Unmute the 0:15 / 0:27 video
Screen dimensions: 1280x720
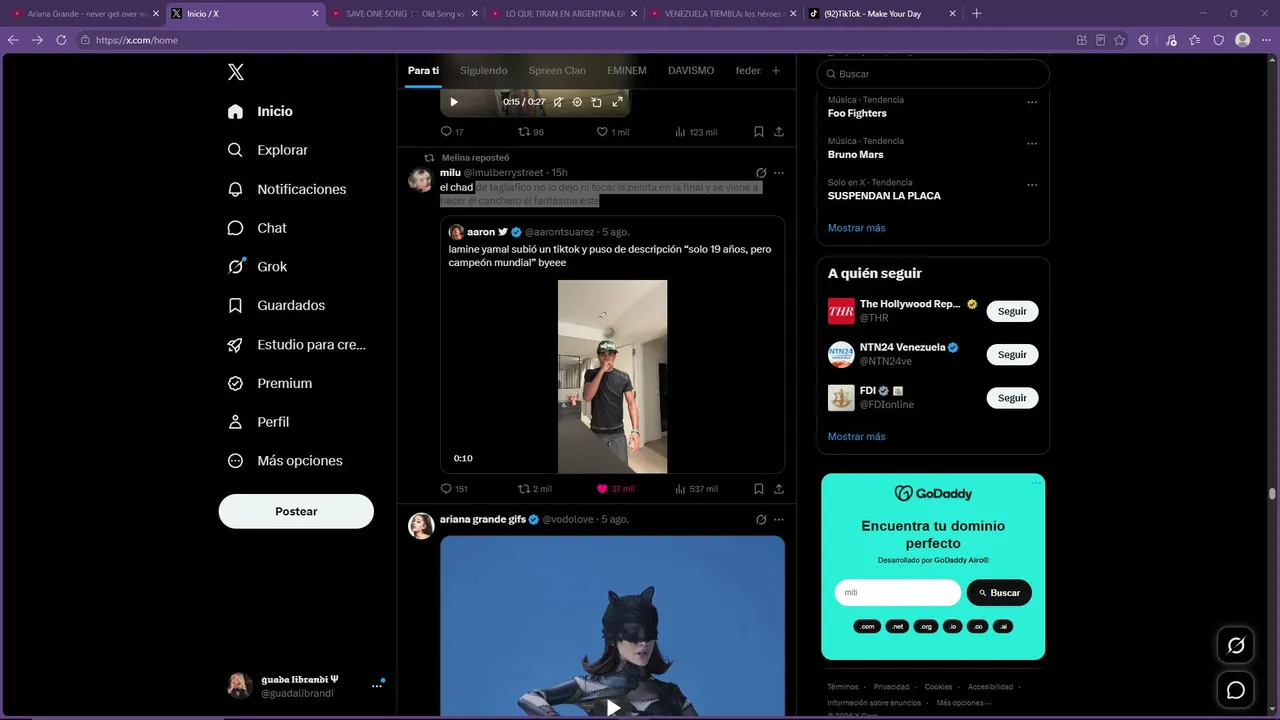click(x=558, y=102)
